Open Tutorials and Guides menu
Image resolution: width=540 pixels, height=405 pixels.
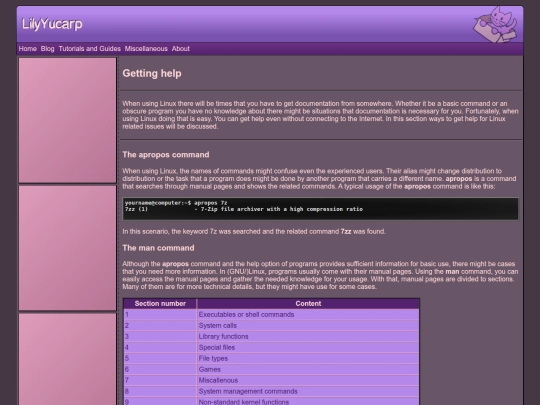[90, 49]
